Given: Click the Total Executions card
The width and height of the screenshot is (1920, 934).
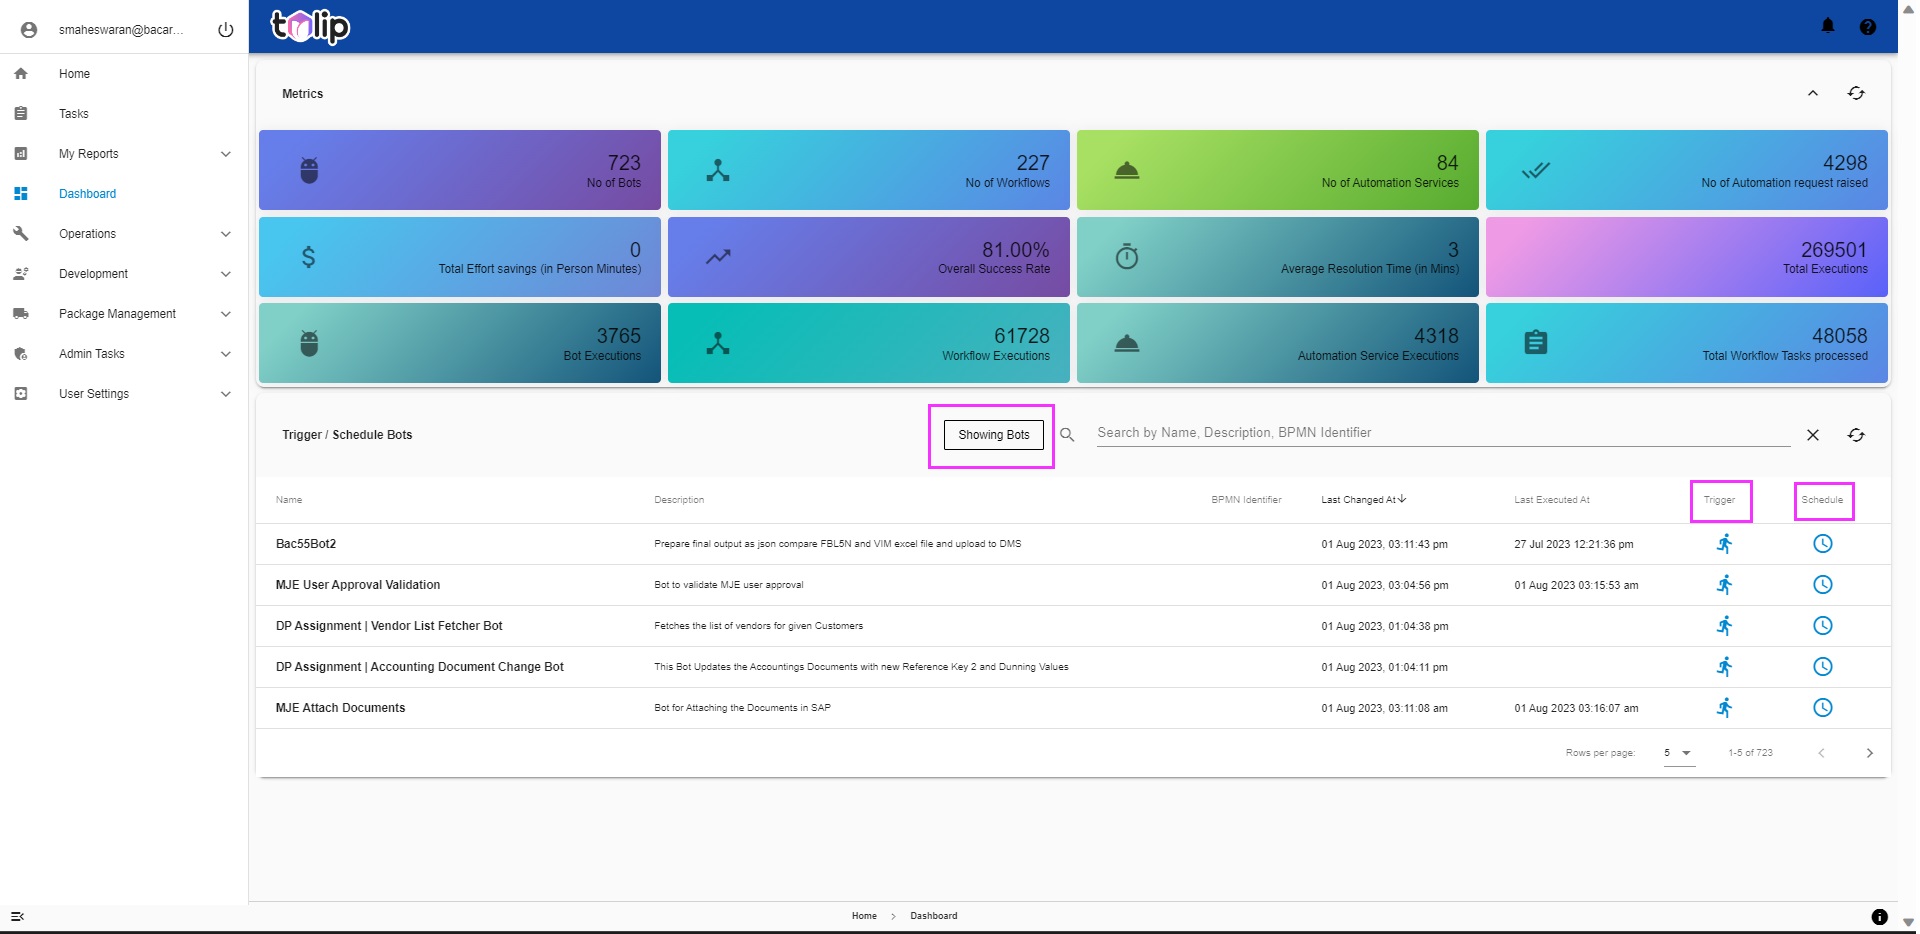Looking at the screenshot, I should click(1687, 257).
